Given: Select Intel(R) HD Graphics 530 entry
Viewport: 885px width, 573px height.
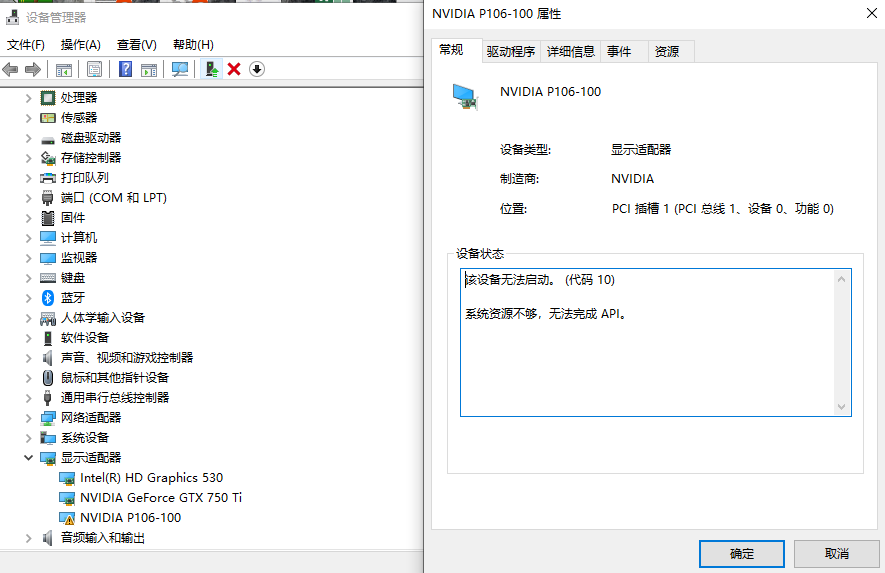Looking at the screenshot, I should pyautogui.click(x=151, y=478).
